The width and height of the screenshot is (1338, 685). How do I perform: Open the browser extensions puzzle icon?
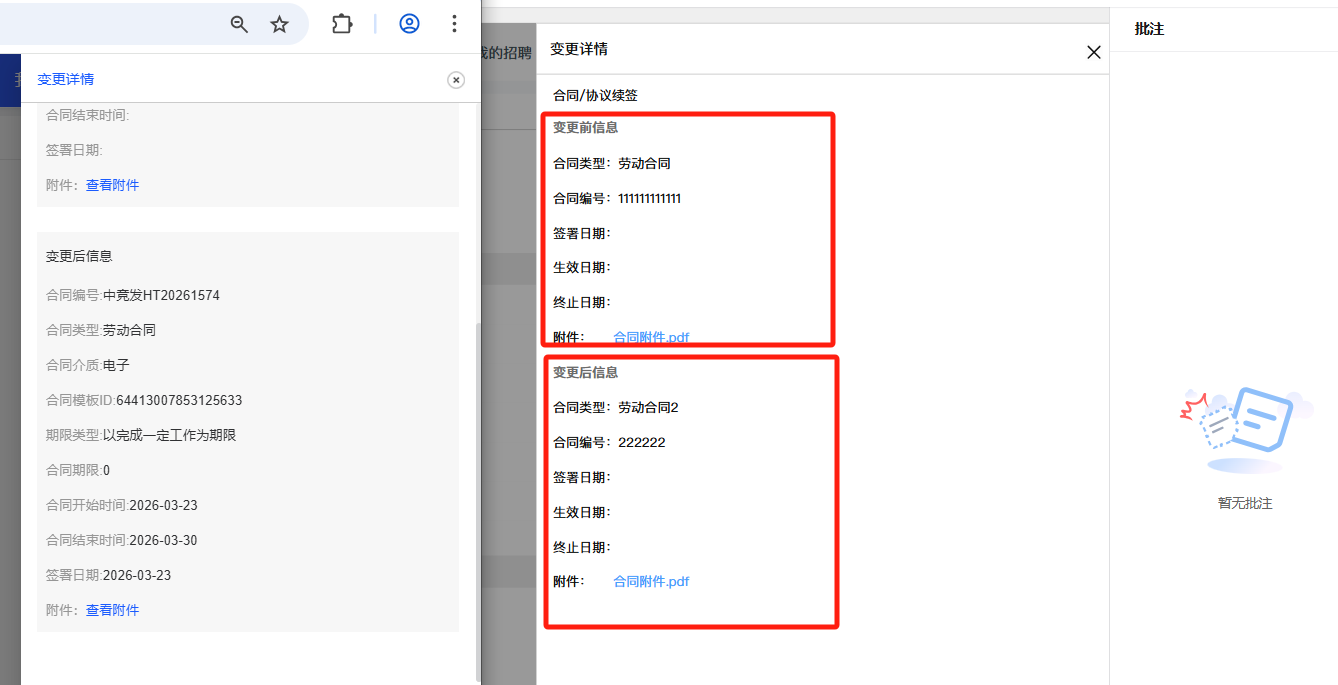pyautogui.click(x=342, y=24)
